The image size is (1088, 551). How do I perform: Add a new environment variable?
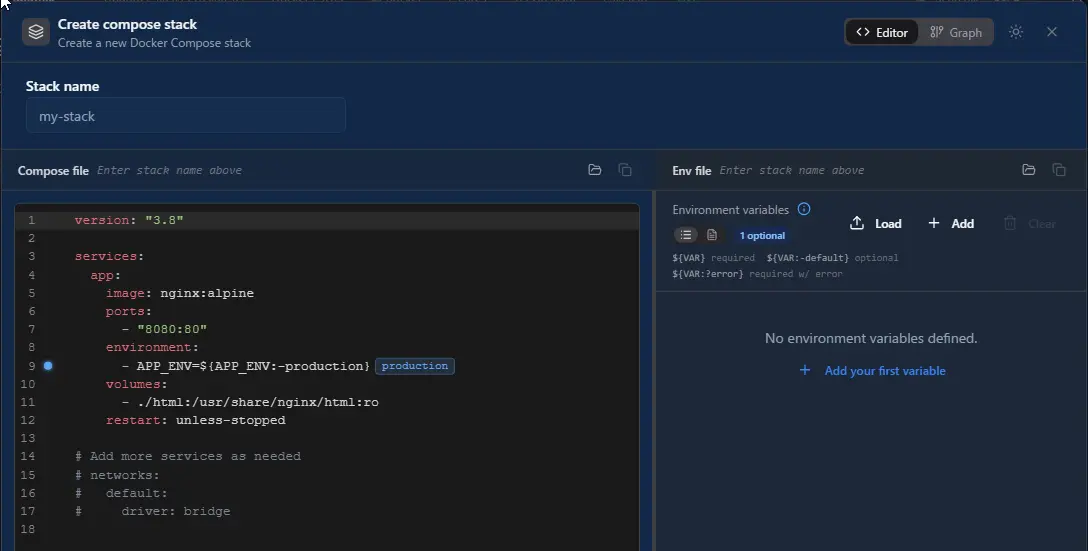click(951, 223)
